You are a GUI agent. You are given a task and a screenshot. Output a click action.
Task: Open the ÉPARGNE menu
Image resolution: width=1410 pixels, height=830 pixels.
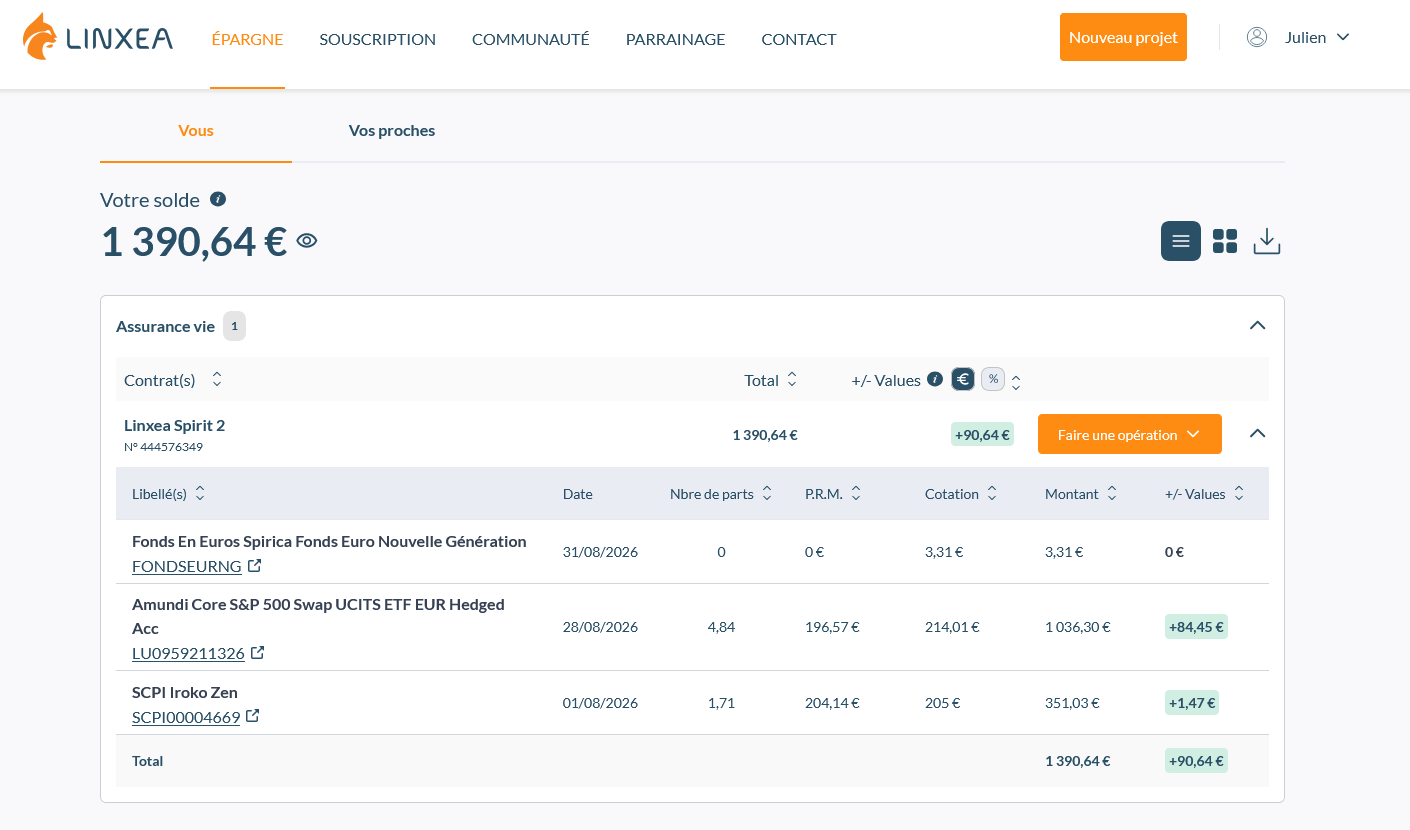[x=248, y=39]
